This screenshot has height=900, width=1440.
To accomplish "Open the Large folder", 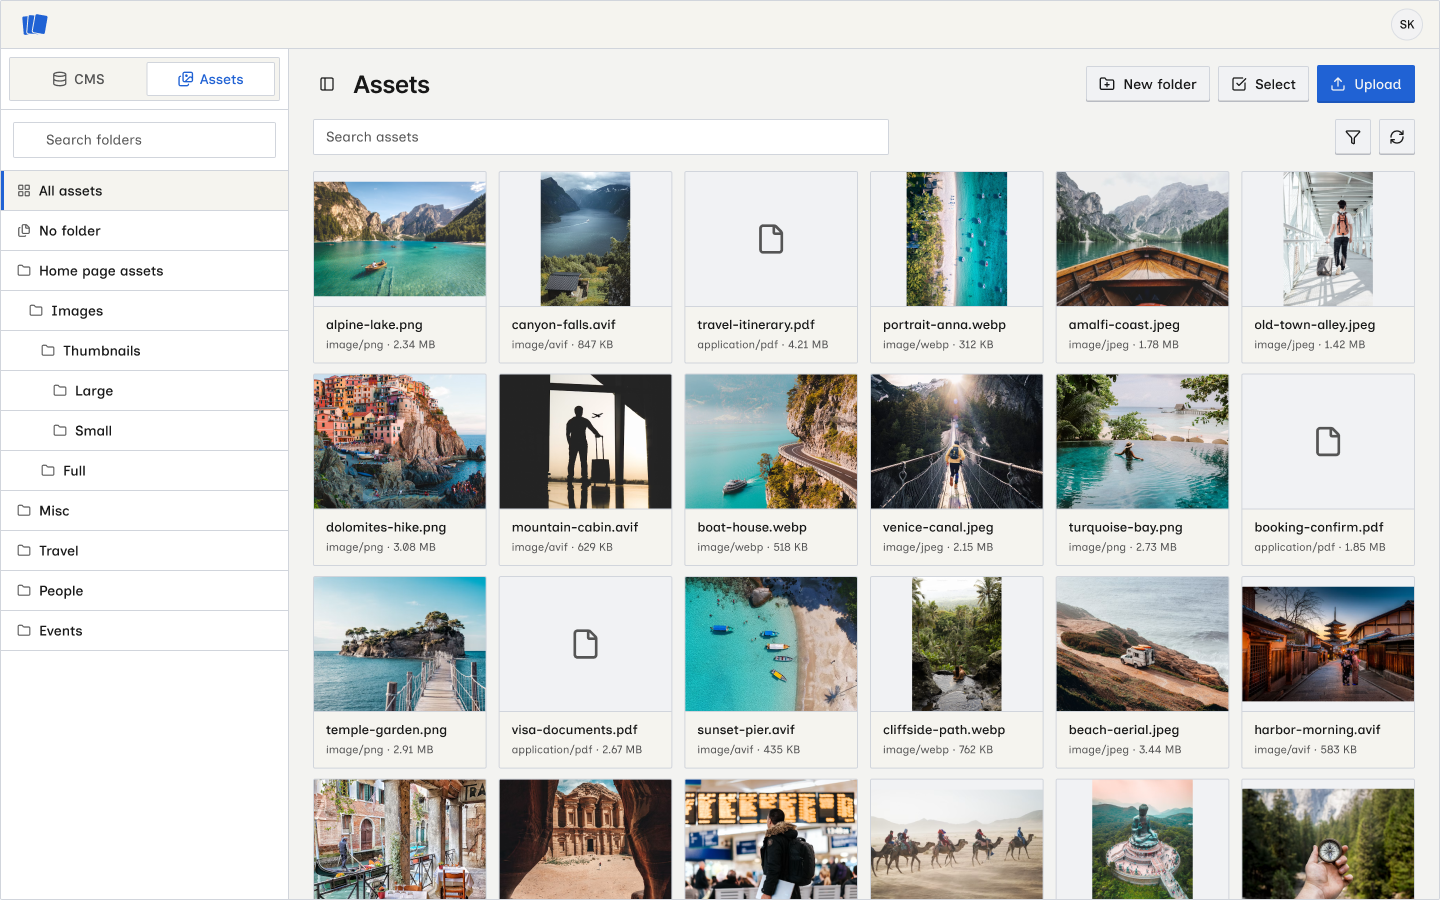I will click(145, 390).
